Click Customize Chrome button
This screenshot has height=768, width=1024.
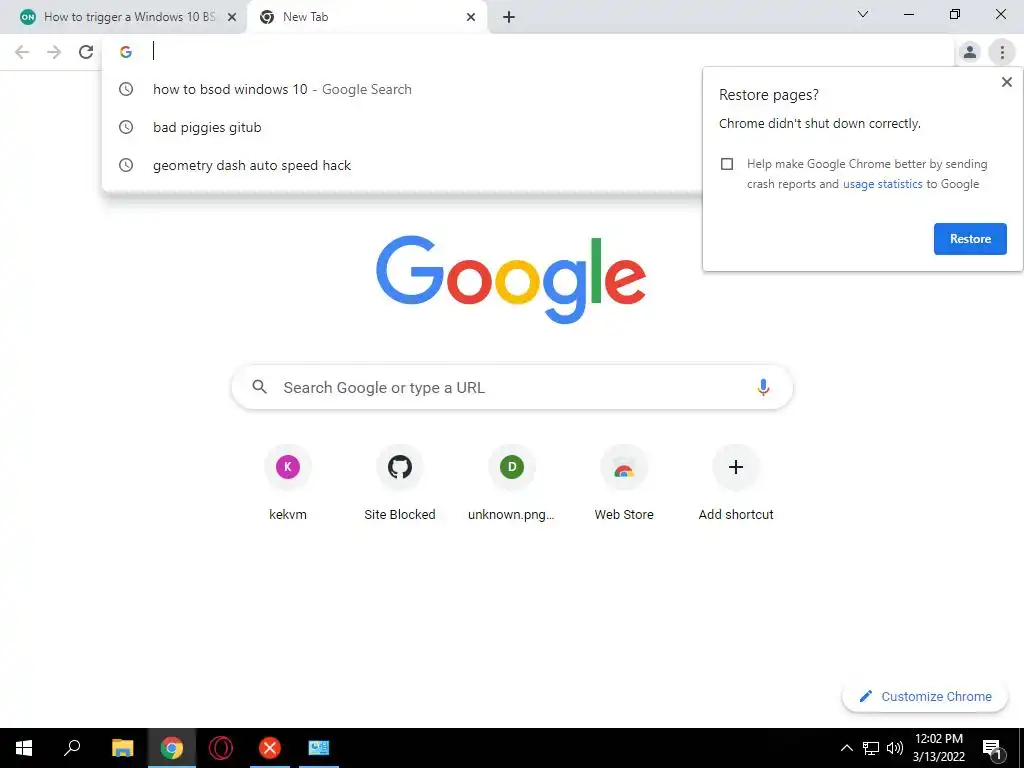(x=925, y=697)
